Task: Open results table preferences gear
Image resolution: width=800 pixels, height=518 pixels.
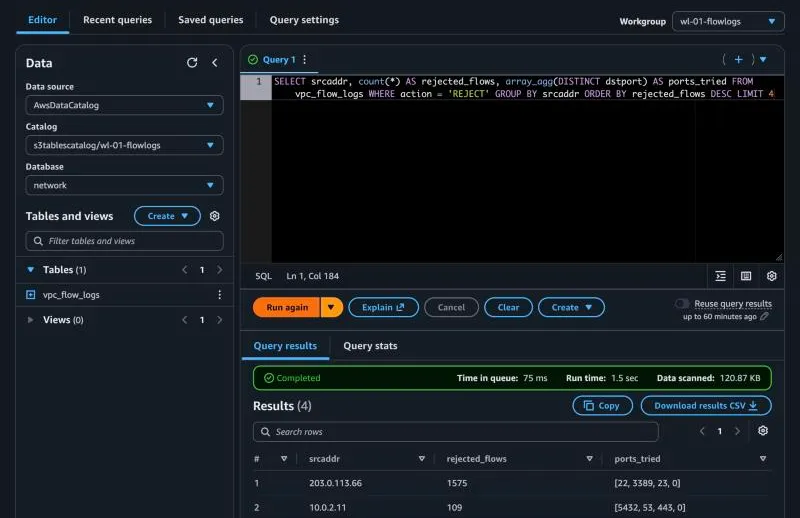Action: tap(763, 431)
